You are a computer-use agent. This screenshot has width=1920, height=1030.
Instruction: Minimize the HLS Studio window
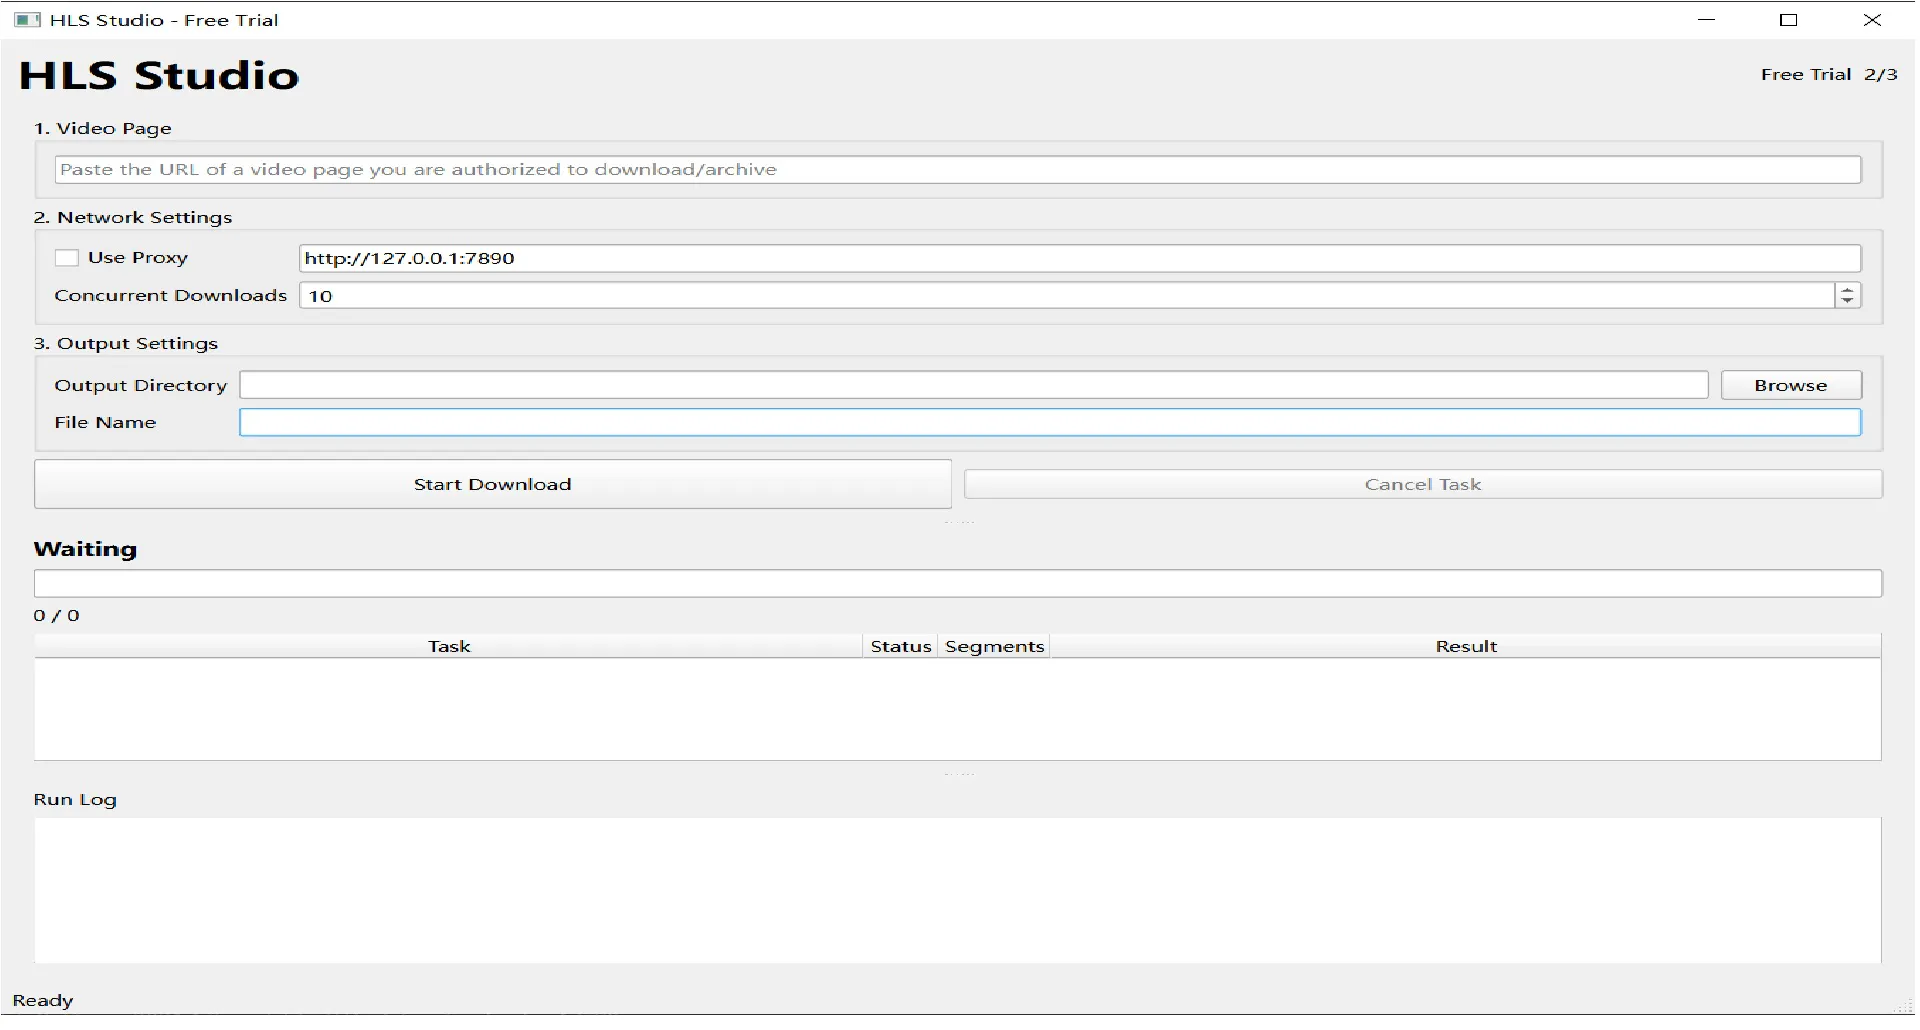click(x=1707, y=20)
